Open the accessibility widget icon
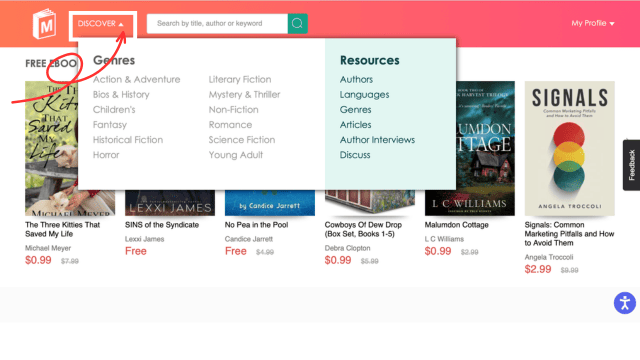This screenshot has width=640, height=360. coord(624,303)
